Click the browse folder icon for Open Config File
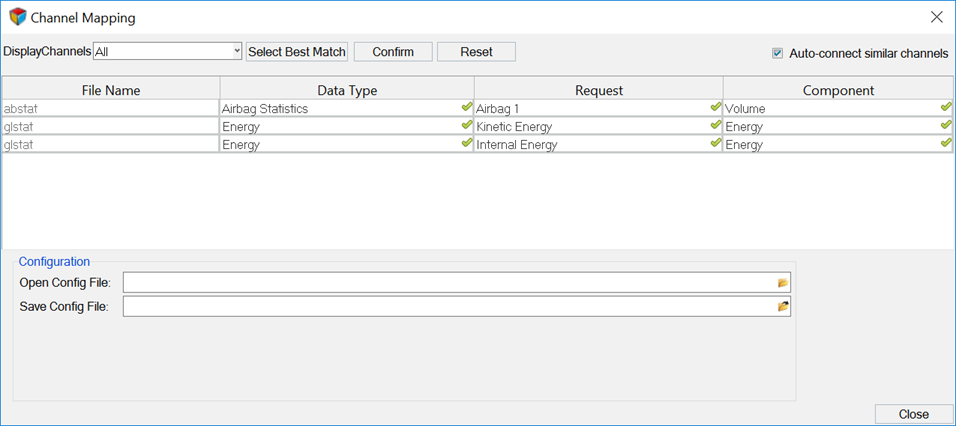956x426 pixels. (783, 283)
